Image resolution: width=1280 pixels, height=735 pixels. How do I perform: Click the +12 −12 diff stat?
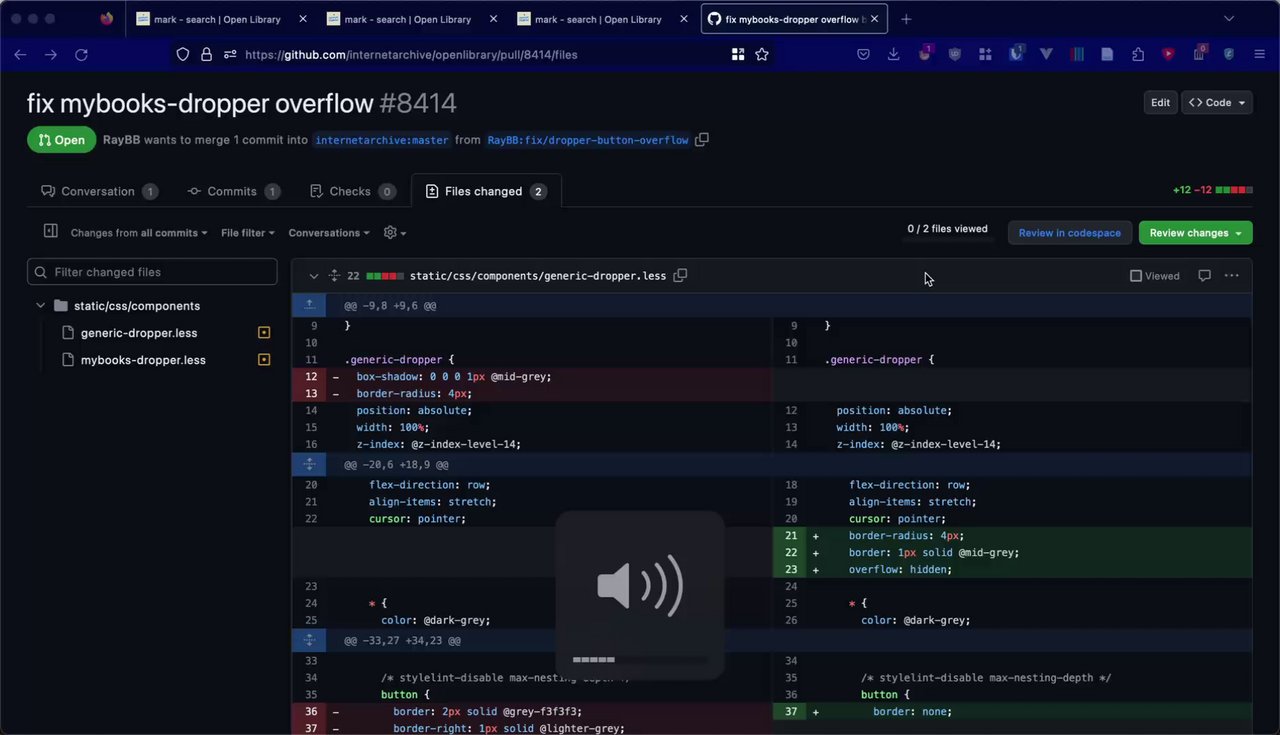(x=1213, y=190)
